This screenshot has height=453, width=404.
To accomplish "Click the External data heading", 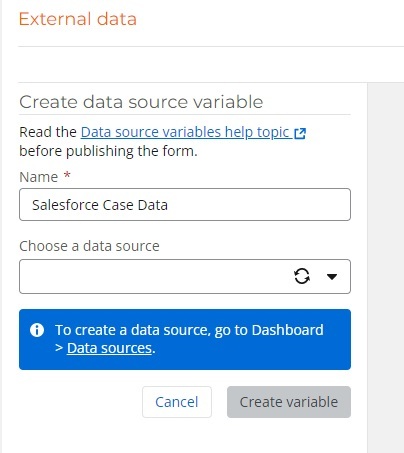I will pos(78,19).
